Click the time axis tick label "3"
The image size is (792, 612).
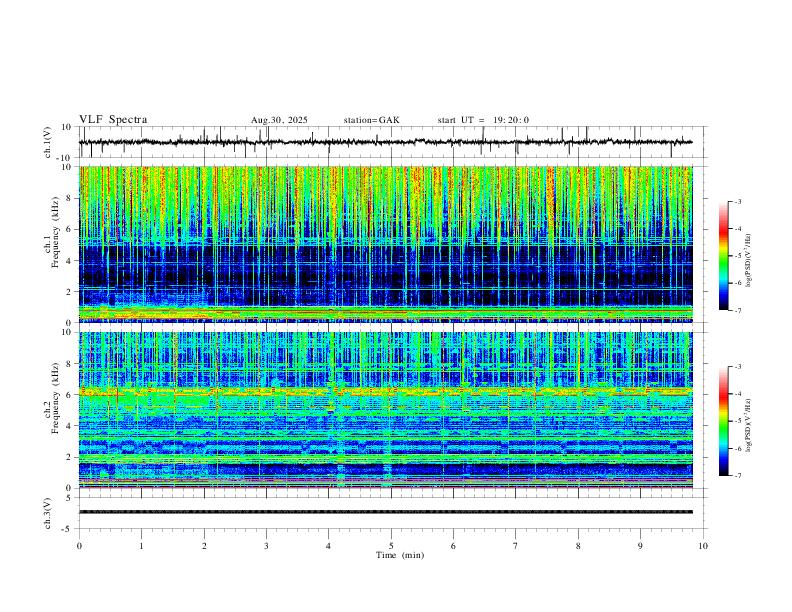[x=266, y=546]
